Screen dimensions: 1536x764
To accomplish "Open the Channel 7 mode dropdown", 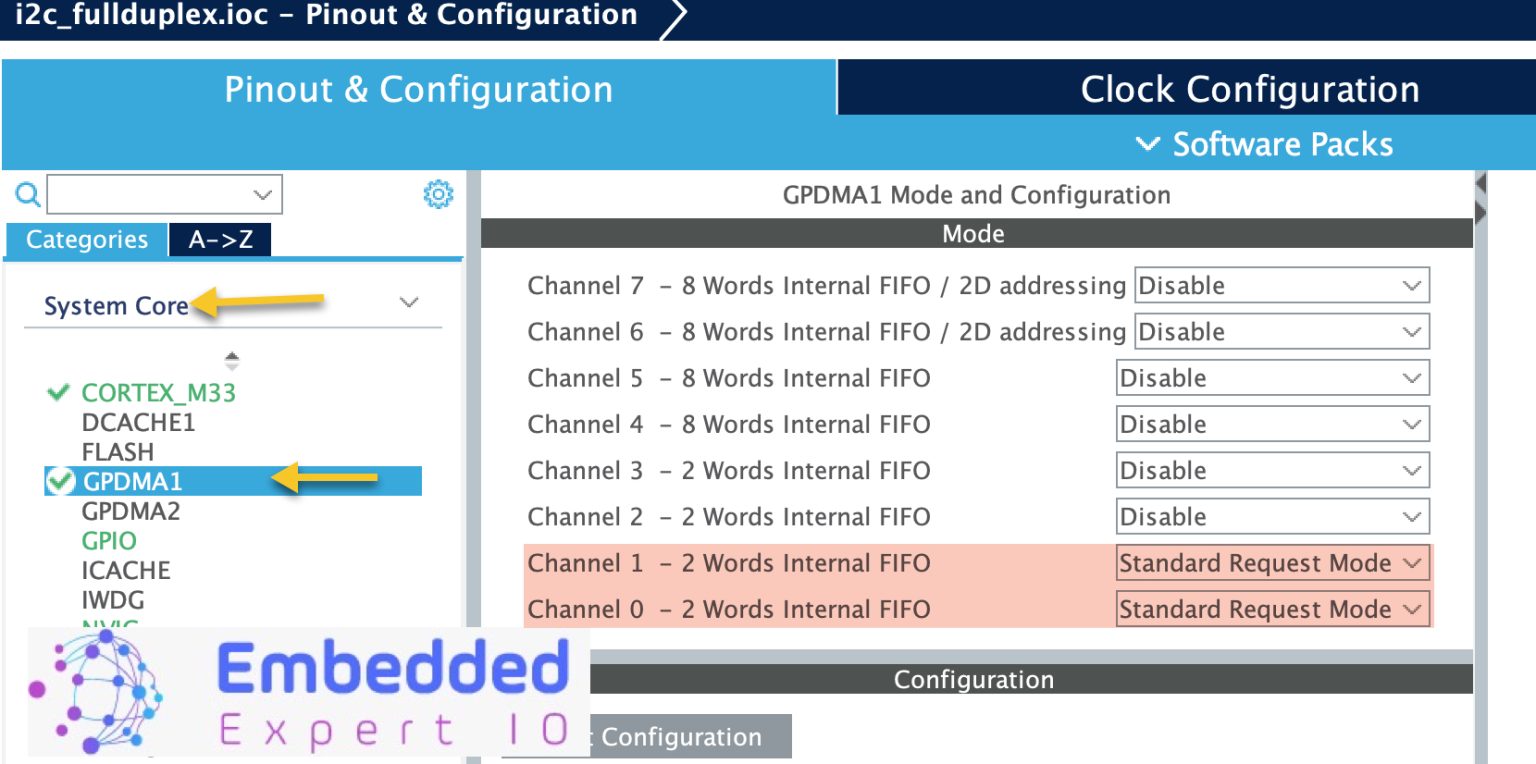I will (1282, 286).
